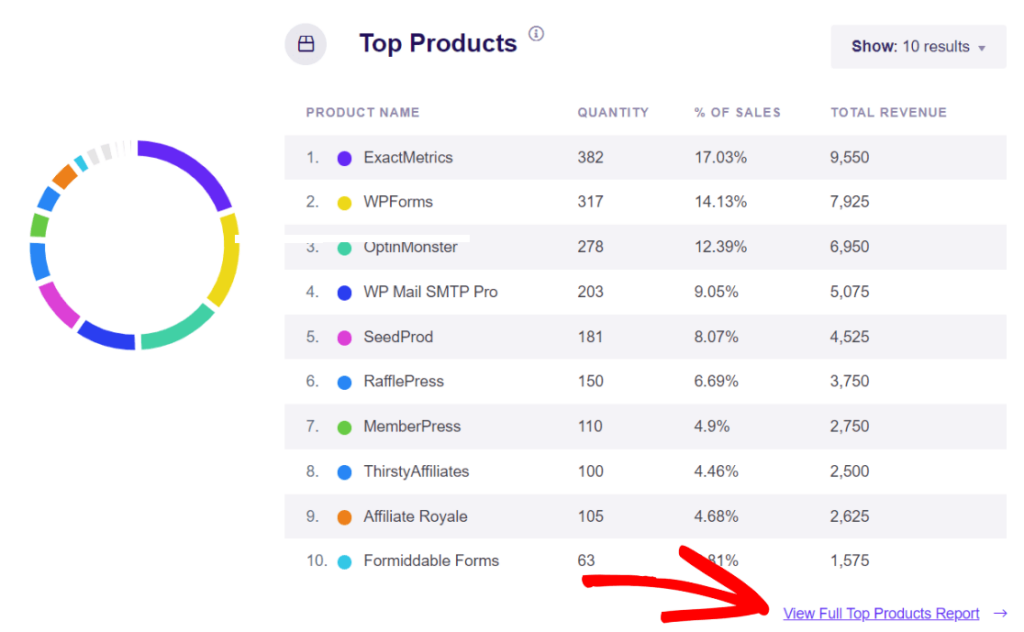
Task: Open View Full Top Products Report link
Action: (881, 613)
